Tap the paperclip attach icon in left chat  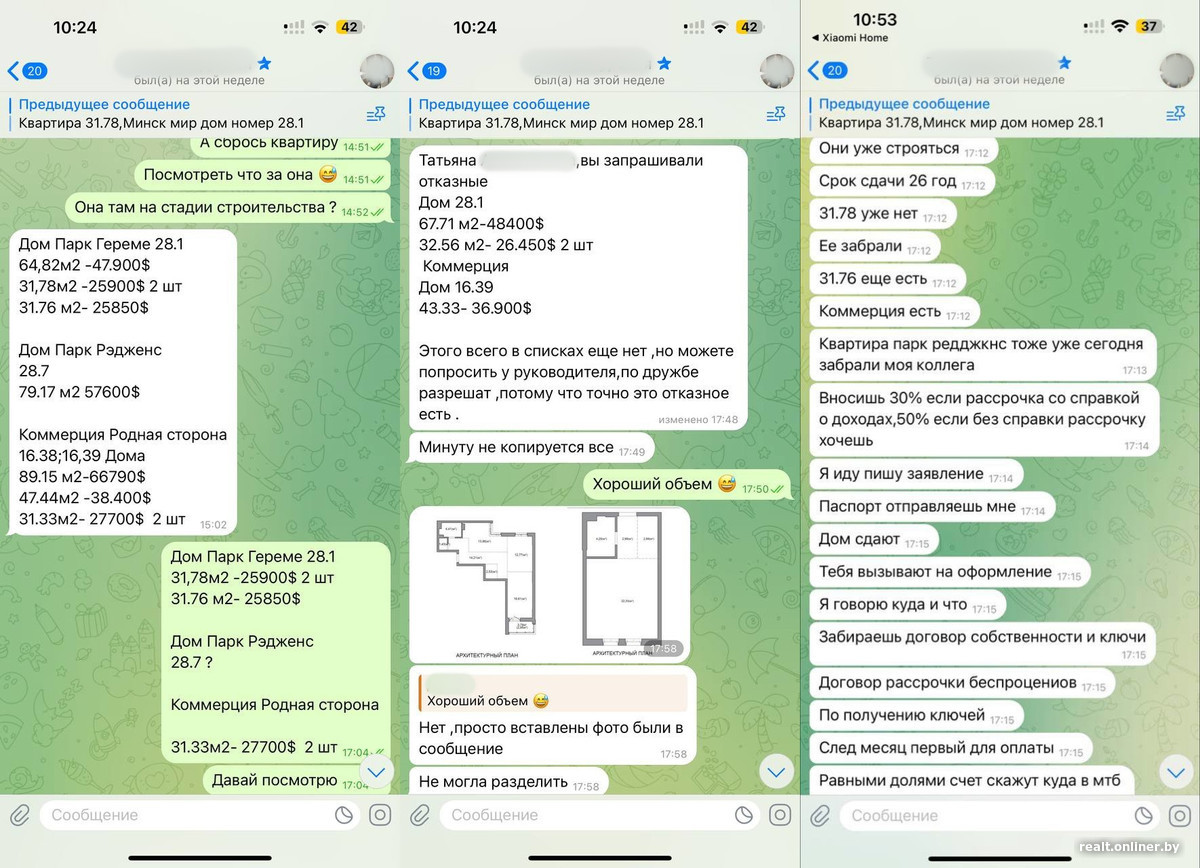(x=20, y=815)
